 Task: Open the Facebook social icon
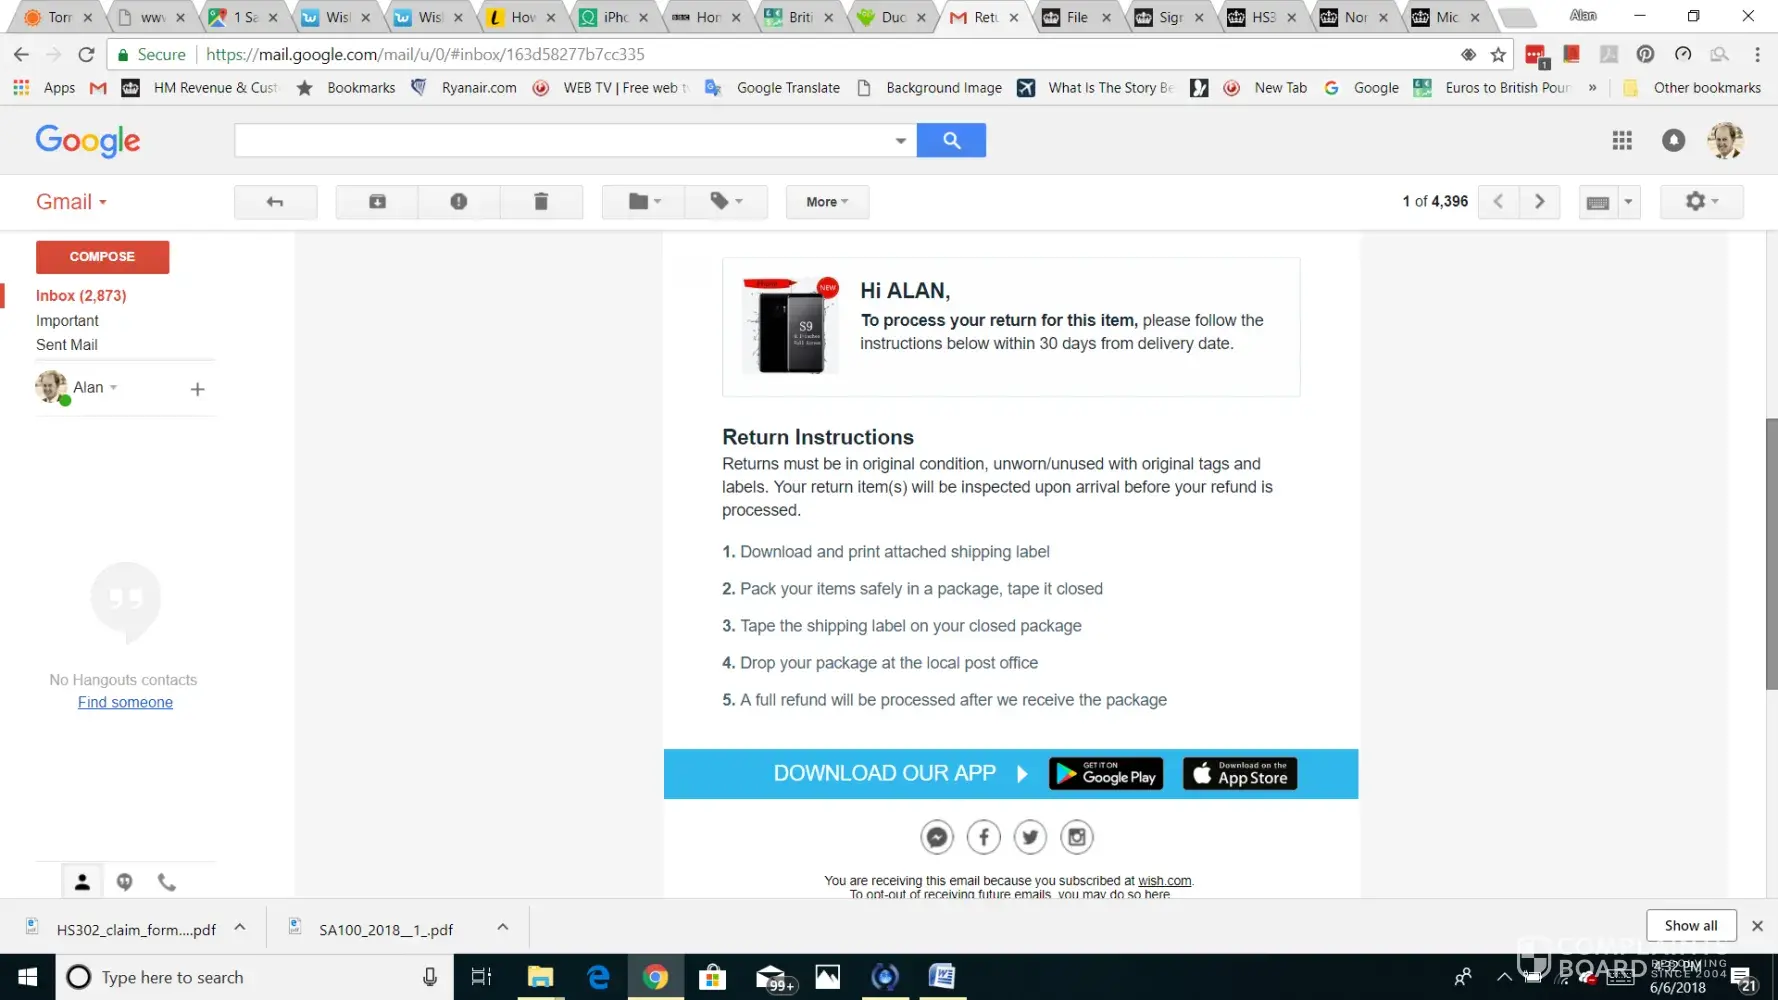pyautogui.click(x=984, y=837)
